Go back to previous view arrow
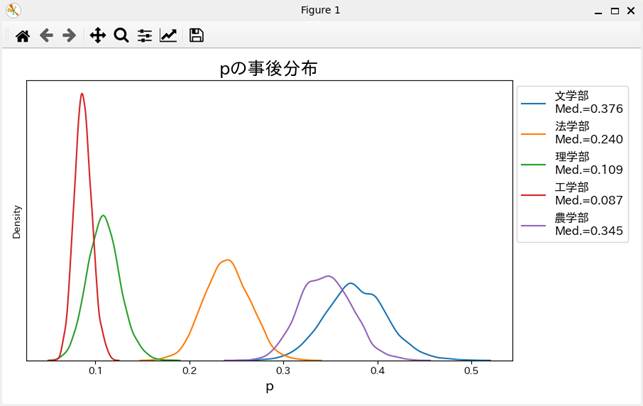The image size is (643, 406). pos(46,35)
